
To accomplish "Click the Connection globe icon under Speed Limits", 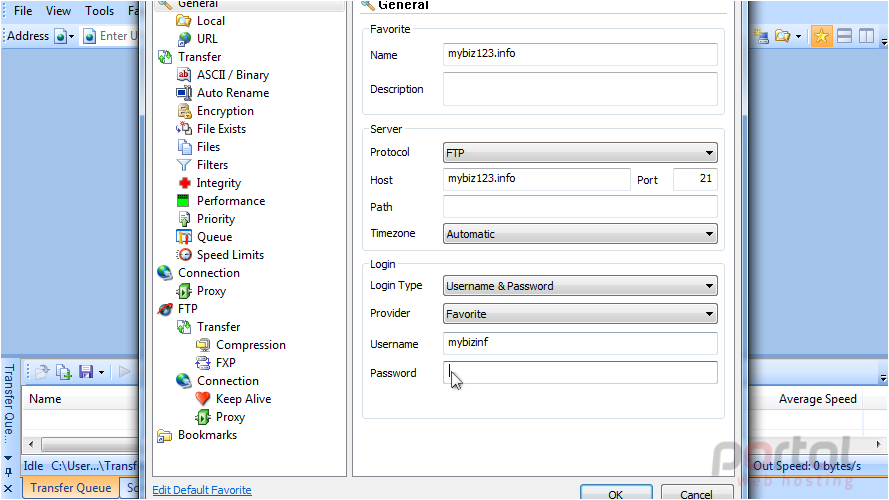I will point(165,273).
